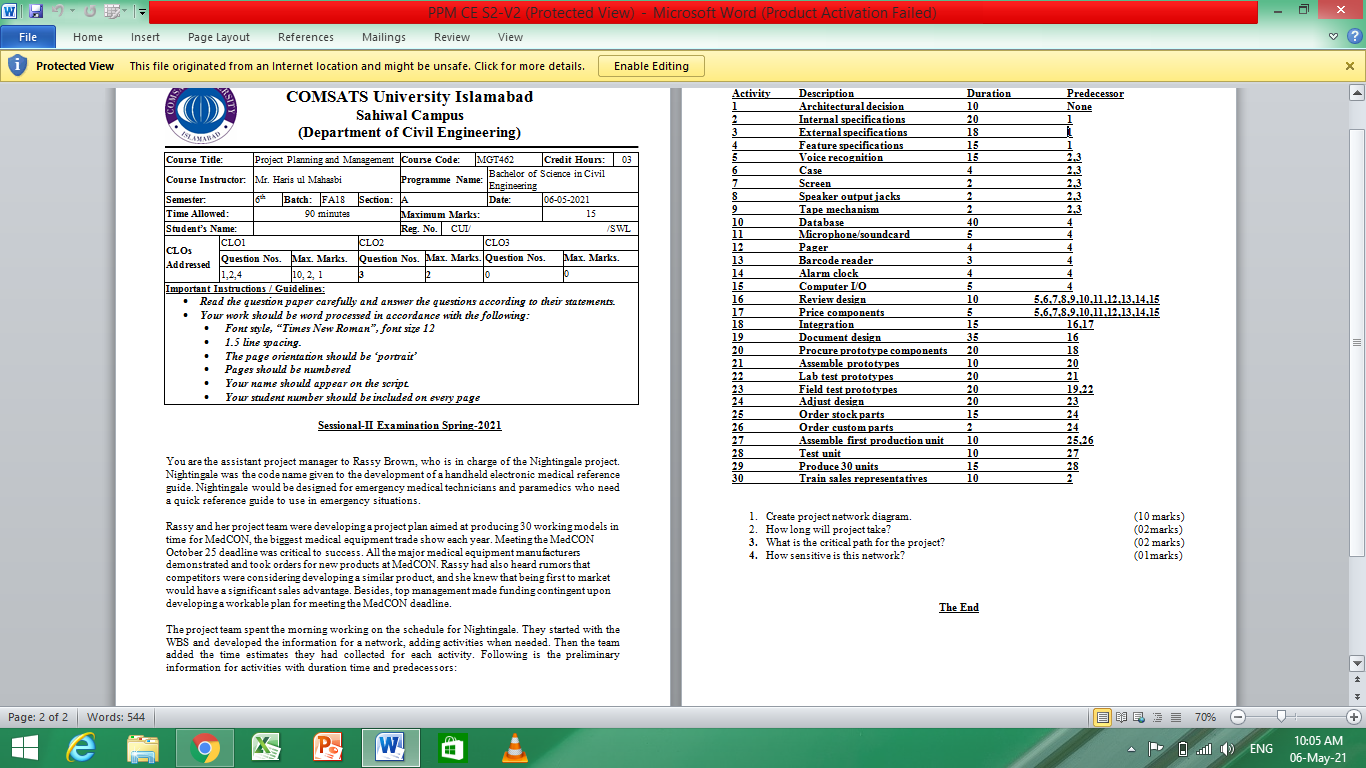
Task: Open the ENG language selector
Action: coord(1262,747)
